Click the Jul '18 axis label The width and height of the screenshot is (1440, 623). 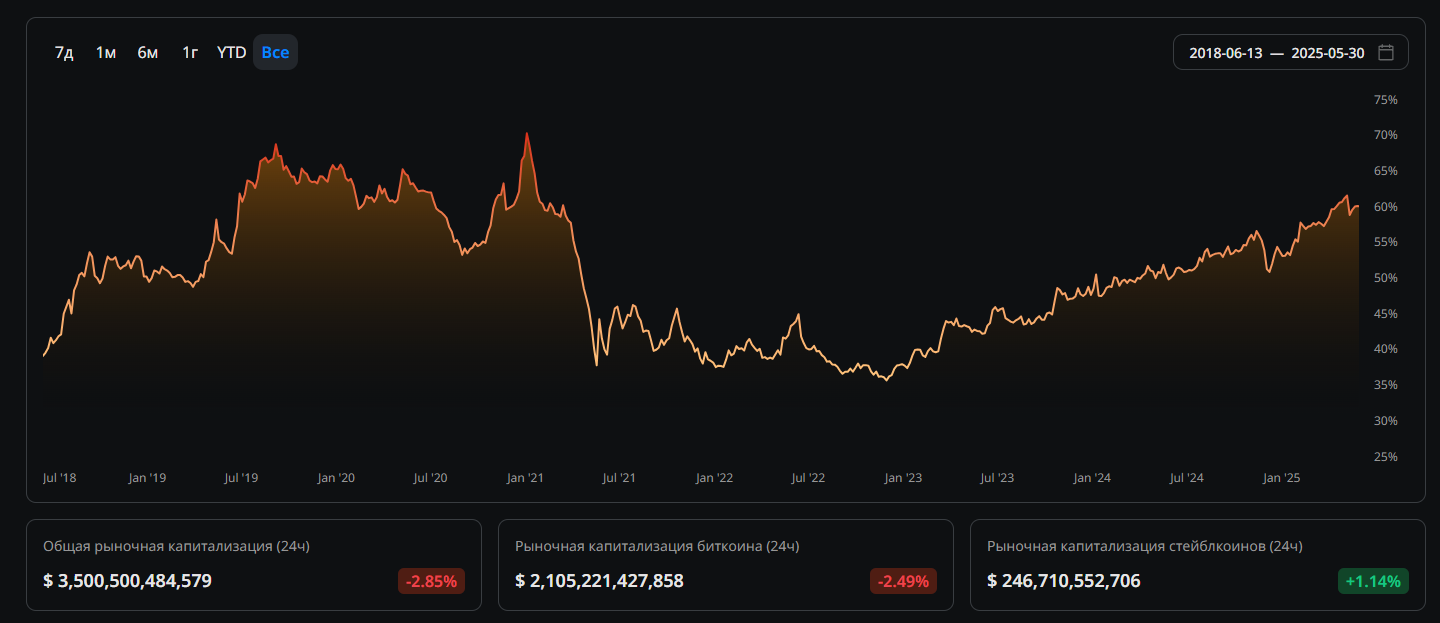59,478
